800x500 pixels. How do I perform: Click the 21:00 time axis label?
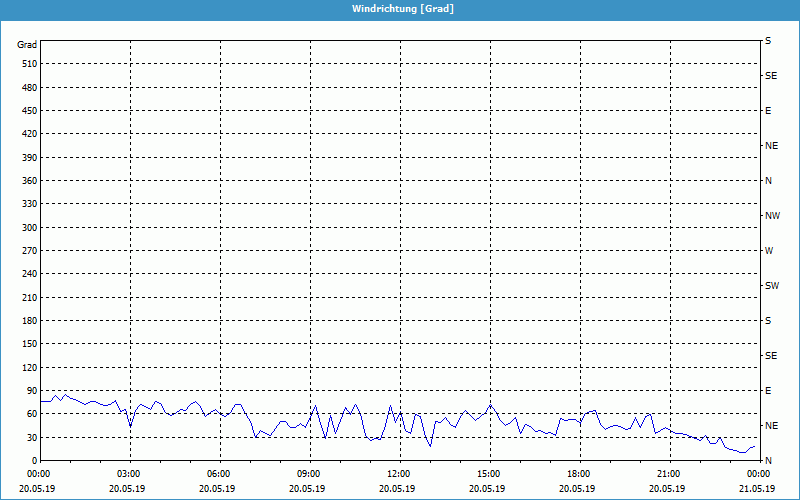tap(669, 474)
